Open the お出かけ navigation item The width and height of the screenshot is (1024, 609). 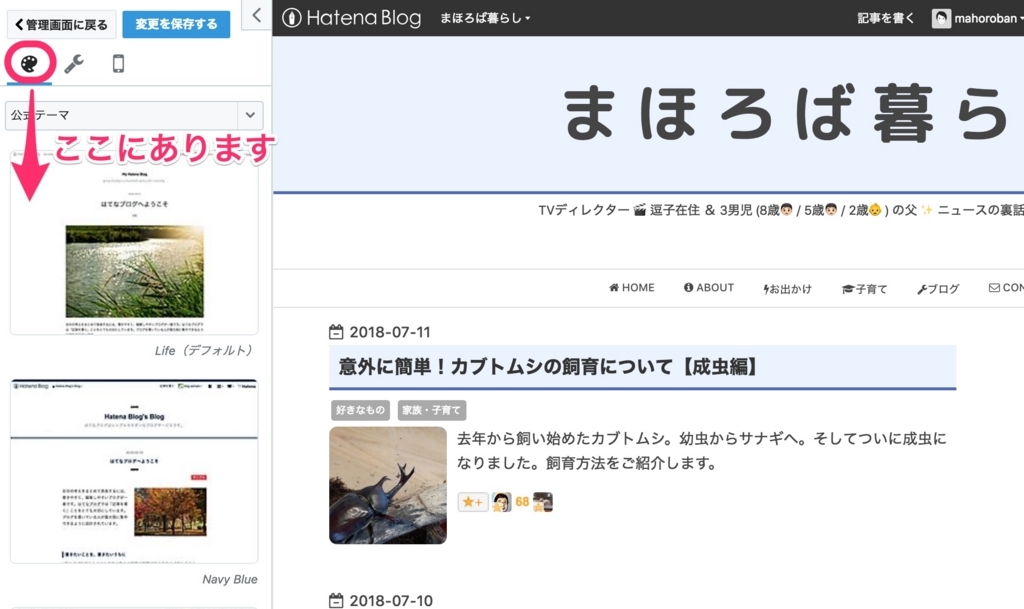click(x=787, y=289)
